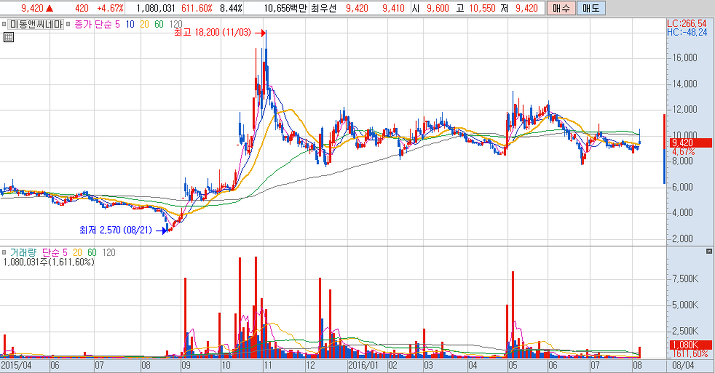Click the 시 9,600 open price
Image resolution: width=715 pixels, height=373 pixels.
pyautogui.click(x=430, y=8)
